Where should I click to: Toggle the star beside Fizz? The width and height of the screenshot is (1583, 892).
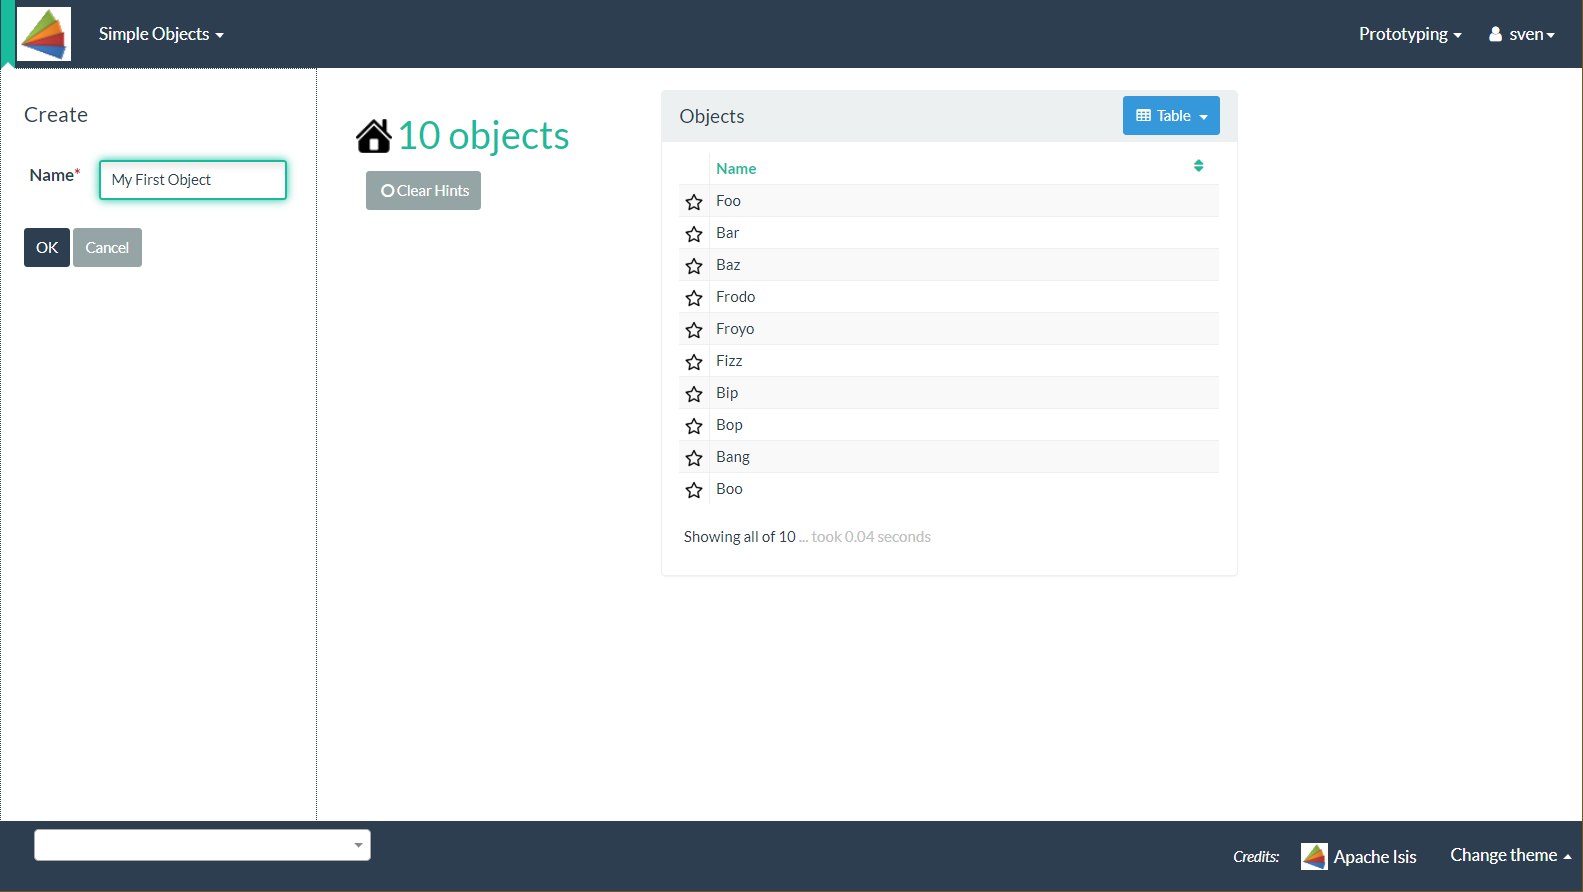click(x=694, y=362)
